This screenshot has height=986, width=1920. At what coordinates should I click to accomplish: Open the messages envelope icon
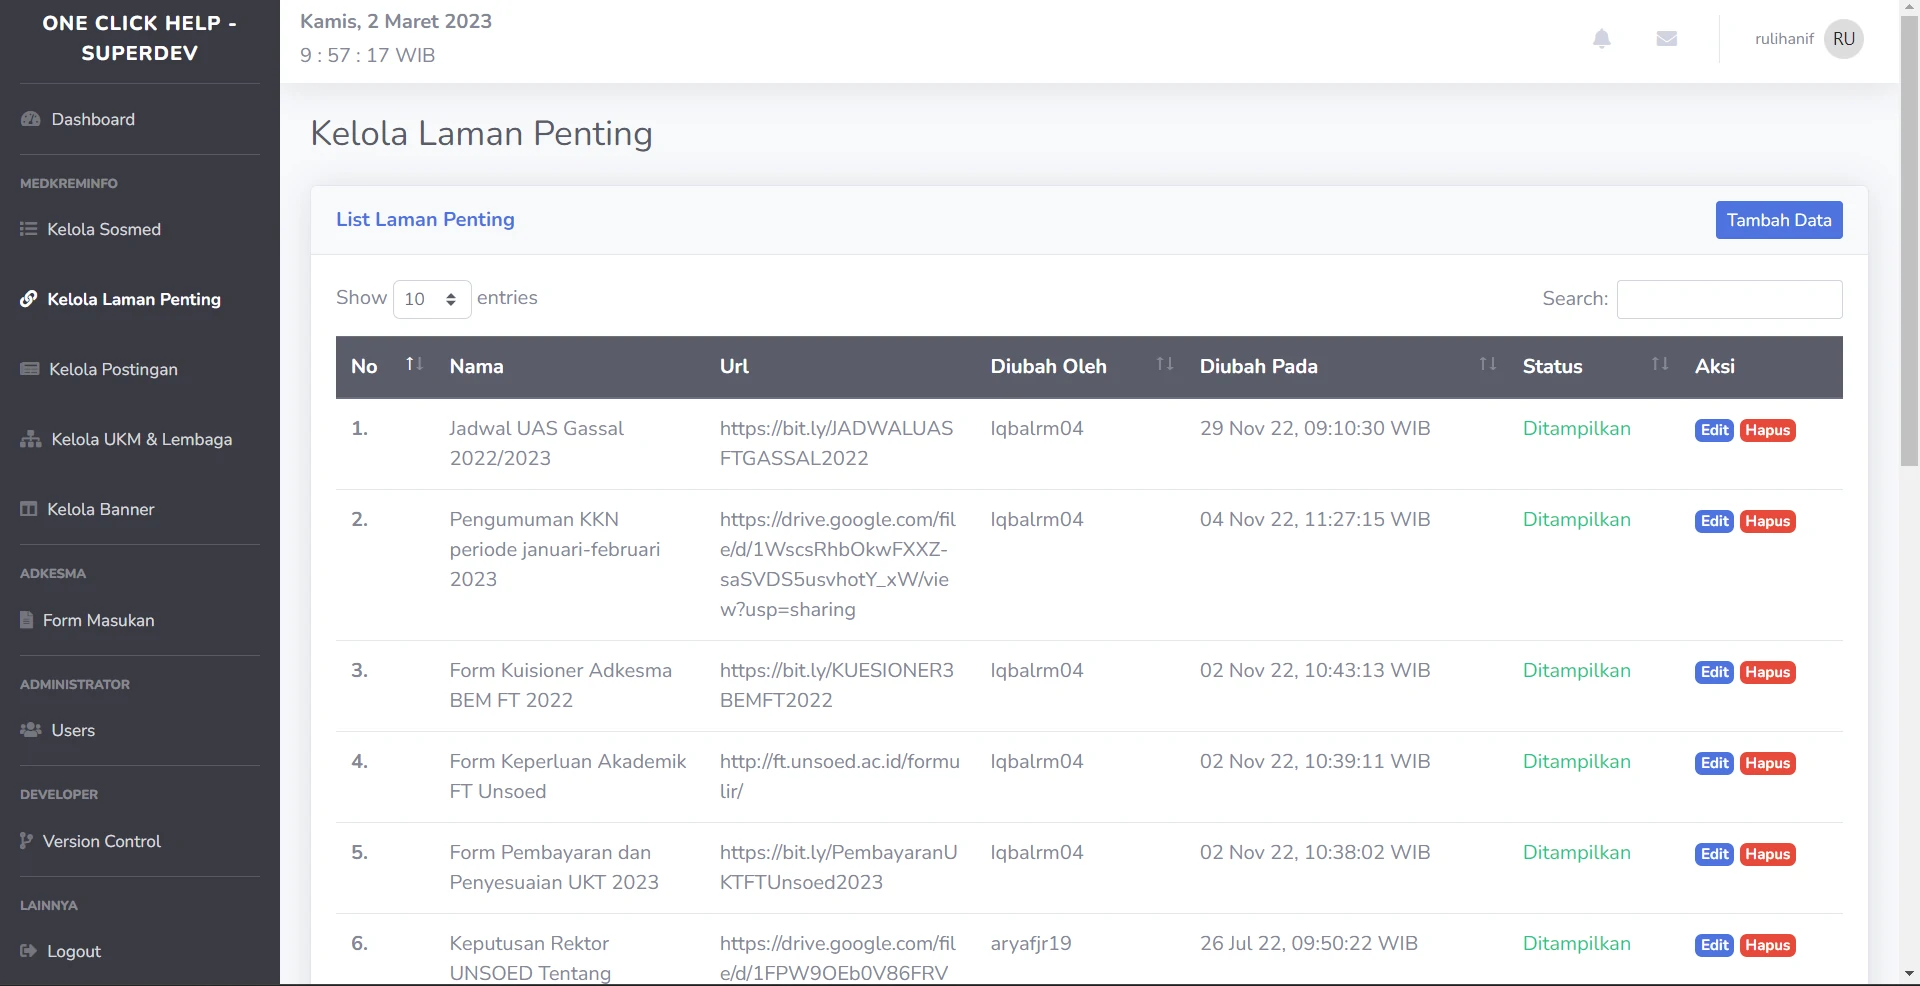click(1666, 39)
